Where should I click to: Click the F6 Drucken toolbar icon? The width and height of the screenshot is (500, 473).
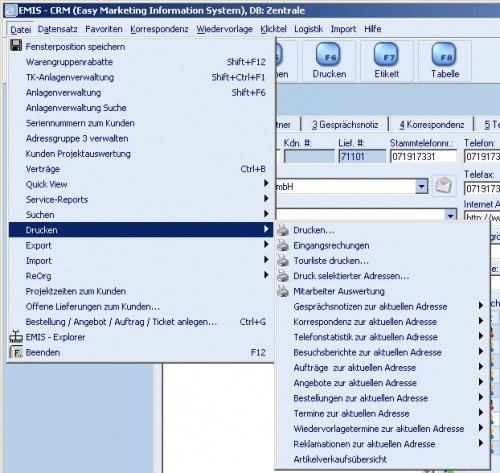coord(328,55)
